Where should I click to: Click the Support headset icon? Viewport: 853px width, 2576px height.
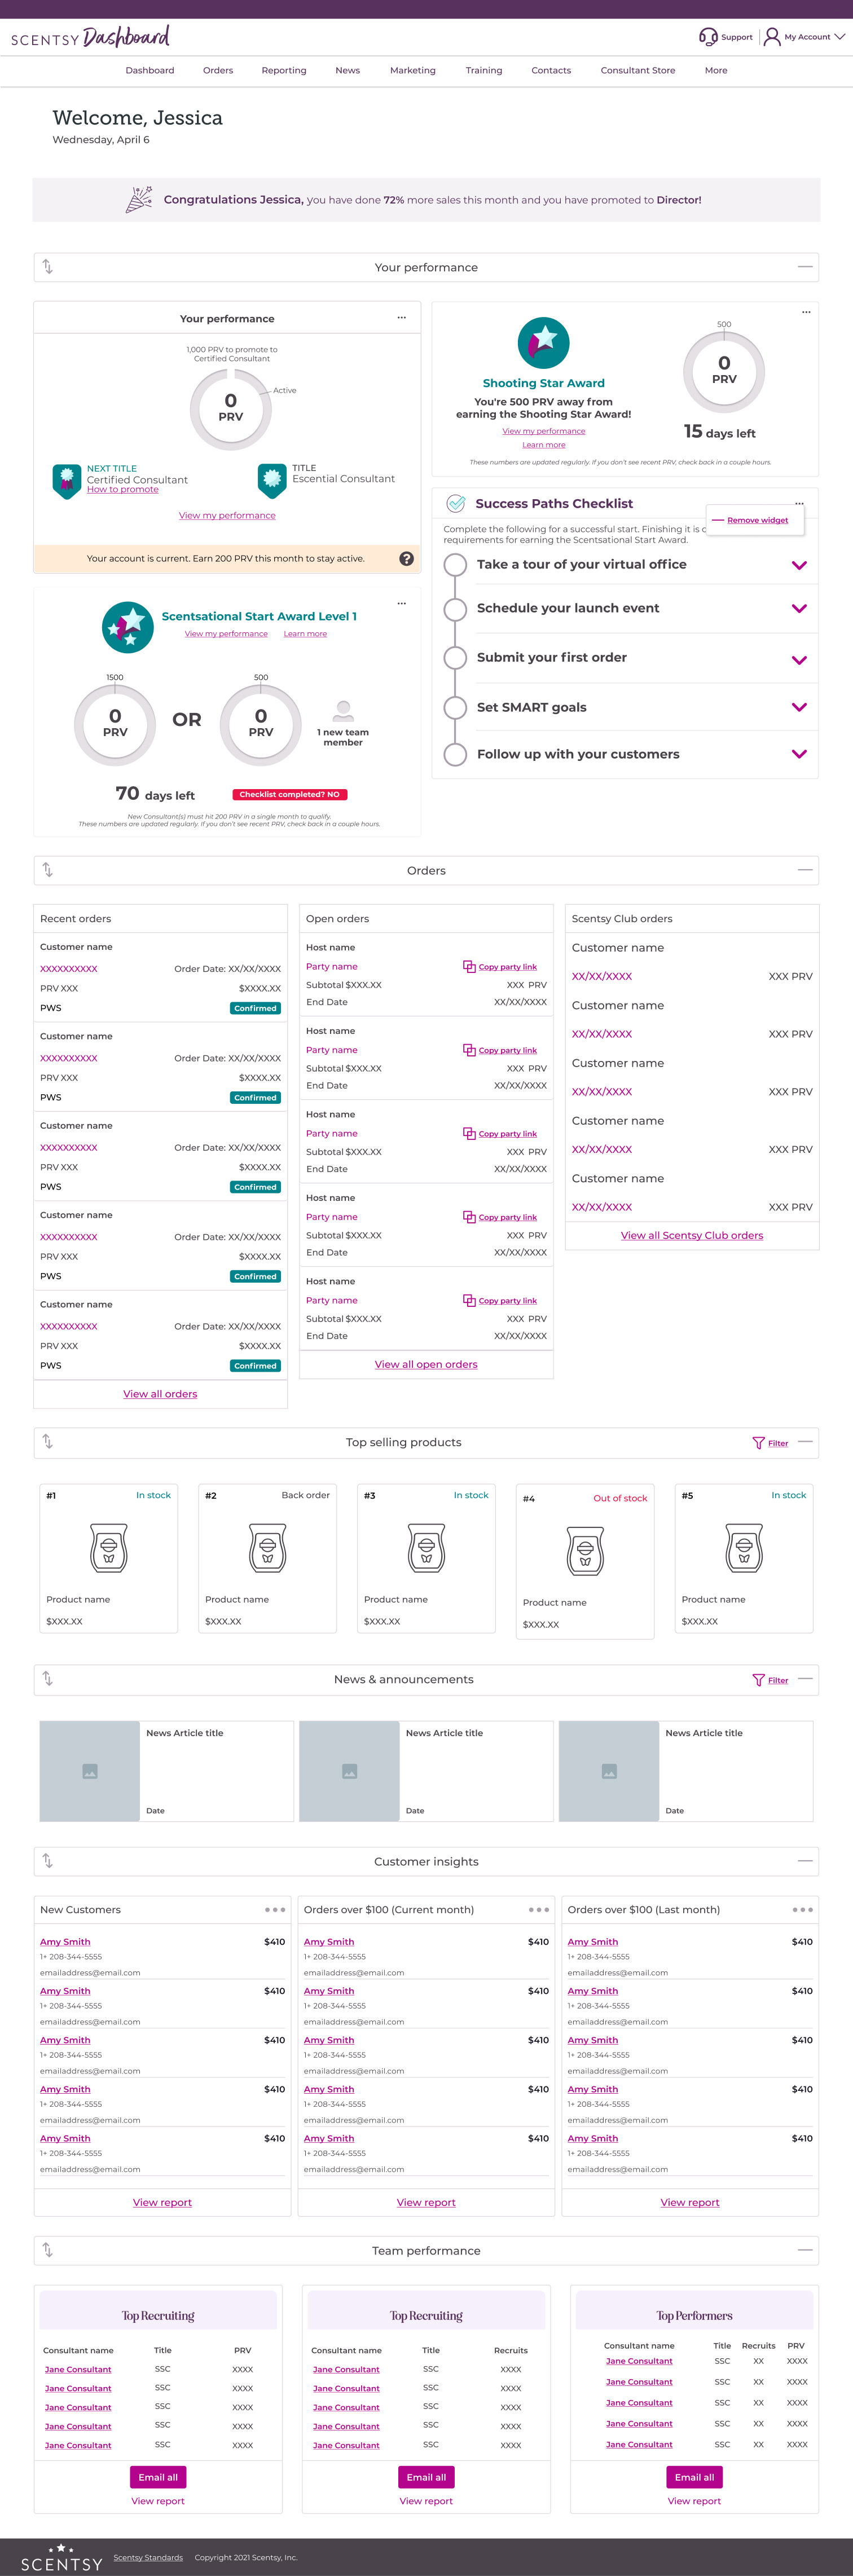(x=708, y=37)
